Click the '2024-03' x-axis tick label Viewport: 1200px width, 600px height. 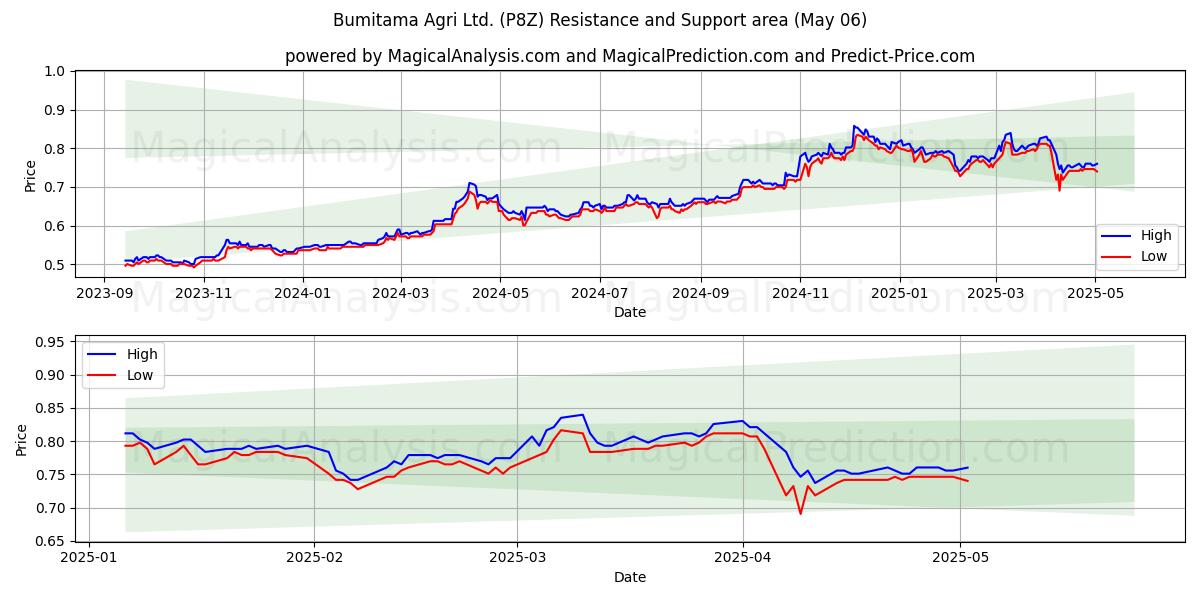(401, 294)
